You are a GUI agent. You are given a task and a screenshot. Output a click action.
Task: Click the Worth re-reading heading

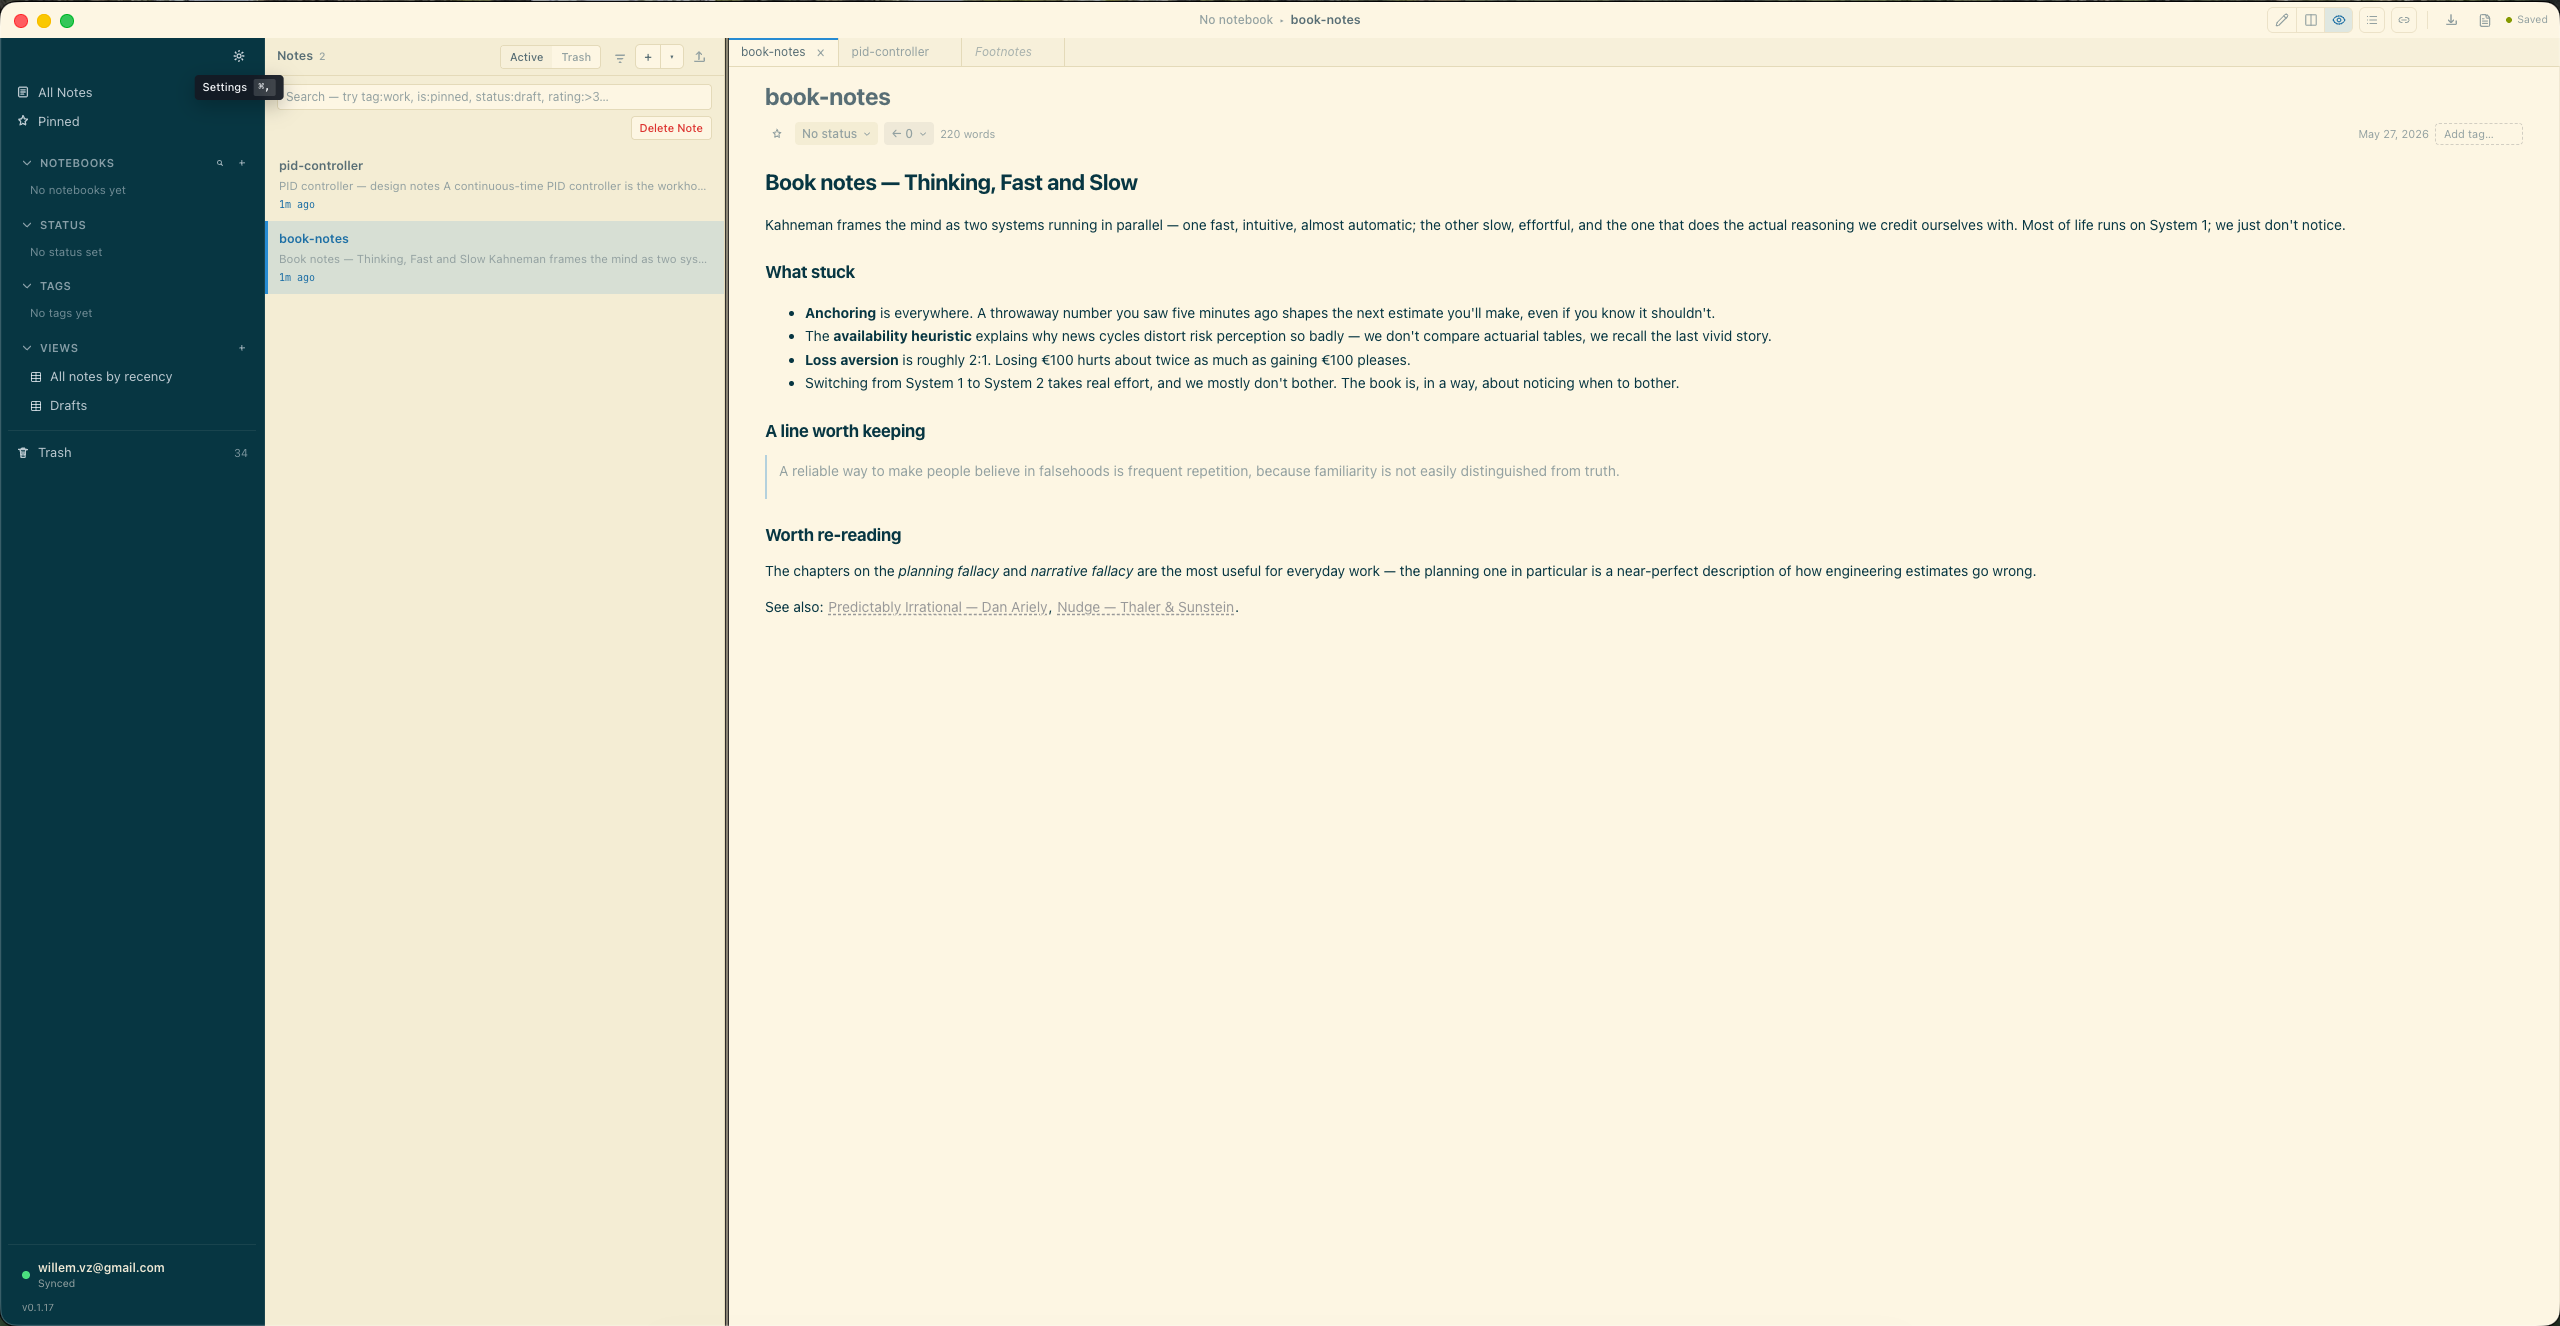[x=833, y=535]
